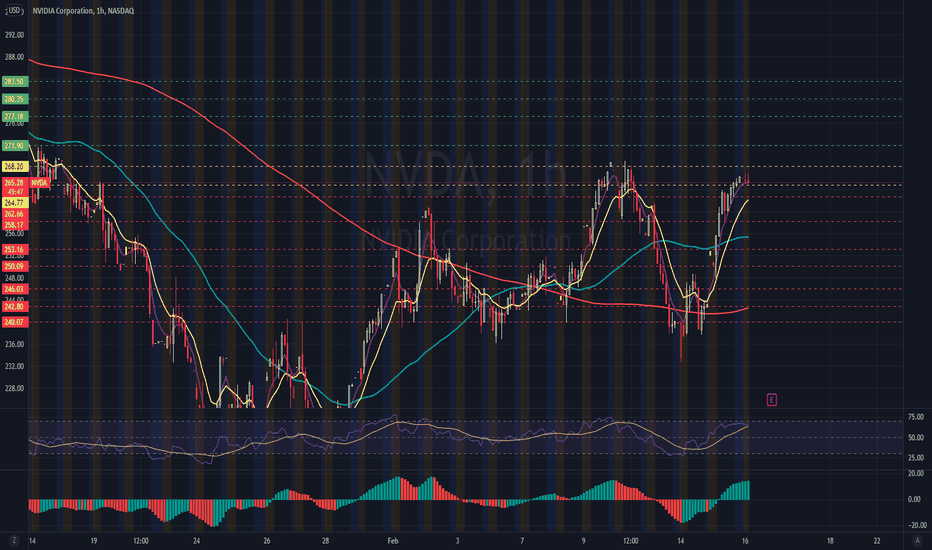Viewport: 932px width, 550px height.
Task: Click the RSI 50.00 scale value
Action: click(x=916, y=438)
